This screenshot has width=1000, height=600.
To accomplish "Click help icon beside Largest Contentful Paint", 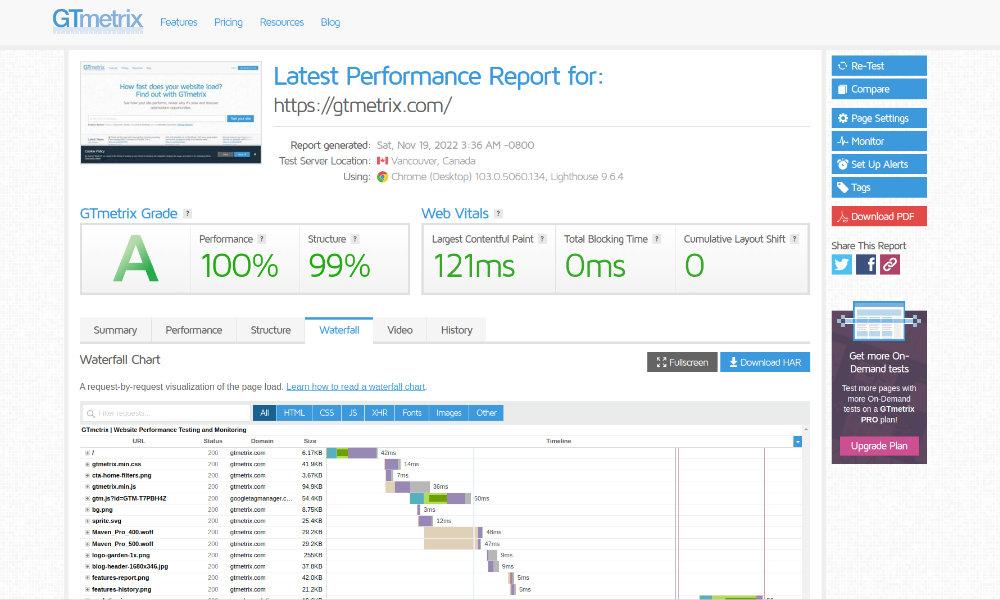I will pyautogui.click(x=542, y=239).
